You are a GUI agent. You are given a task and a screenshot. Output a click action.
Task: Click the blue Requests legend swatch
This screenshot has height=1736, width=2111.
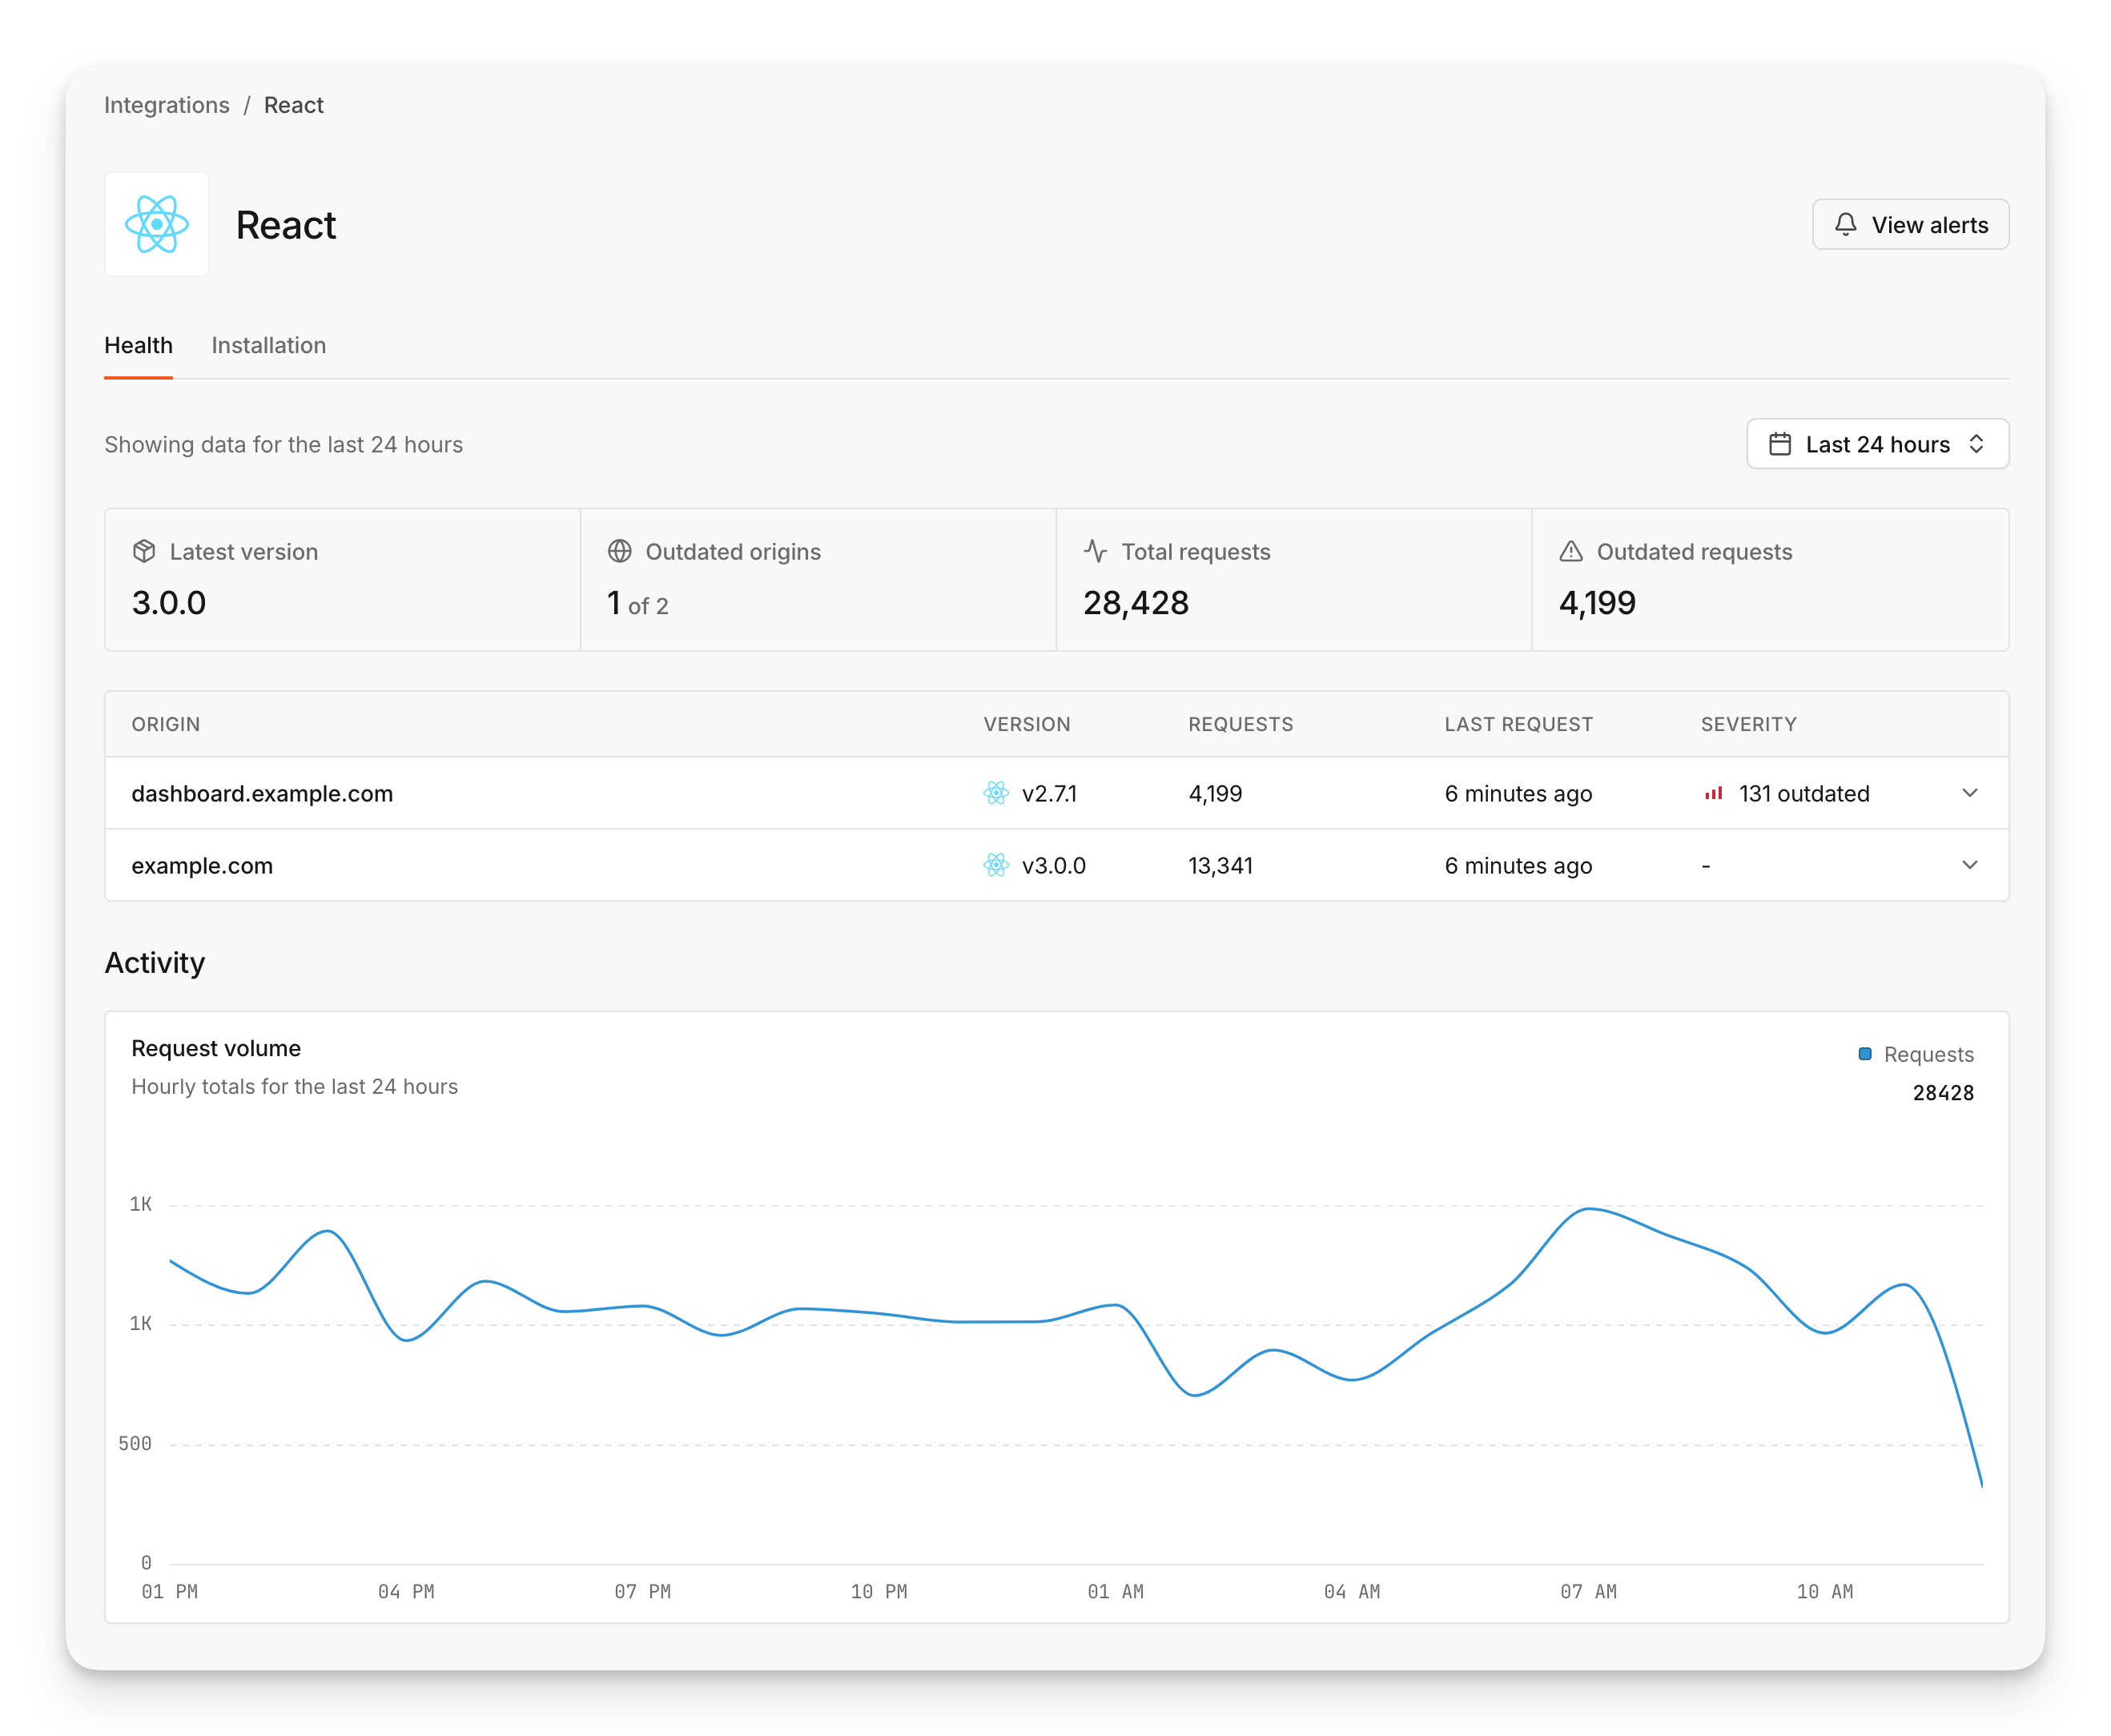click(1864, 1054)
